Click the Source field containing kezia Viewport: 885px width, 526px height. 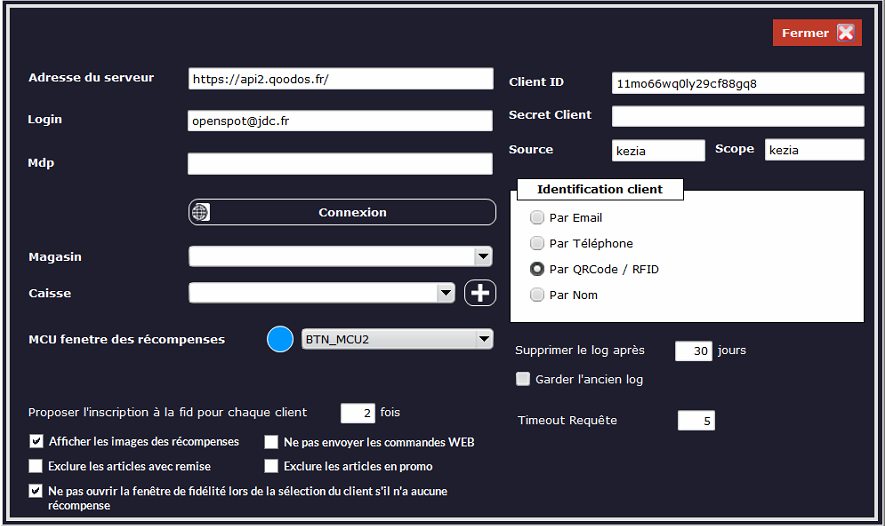coord(658,151)
